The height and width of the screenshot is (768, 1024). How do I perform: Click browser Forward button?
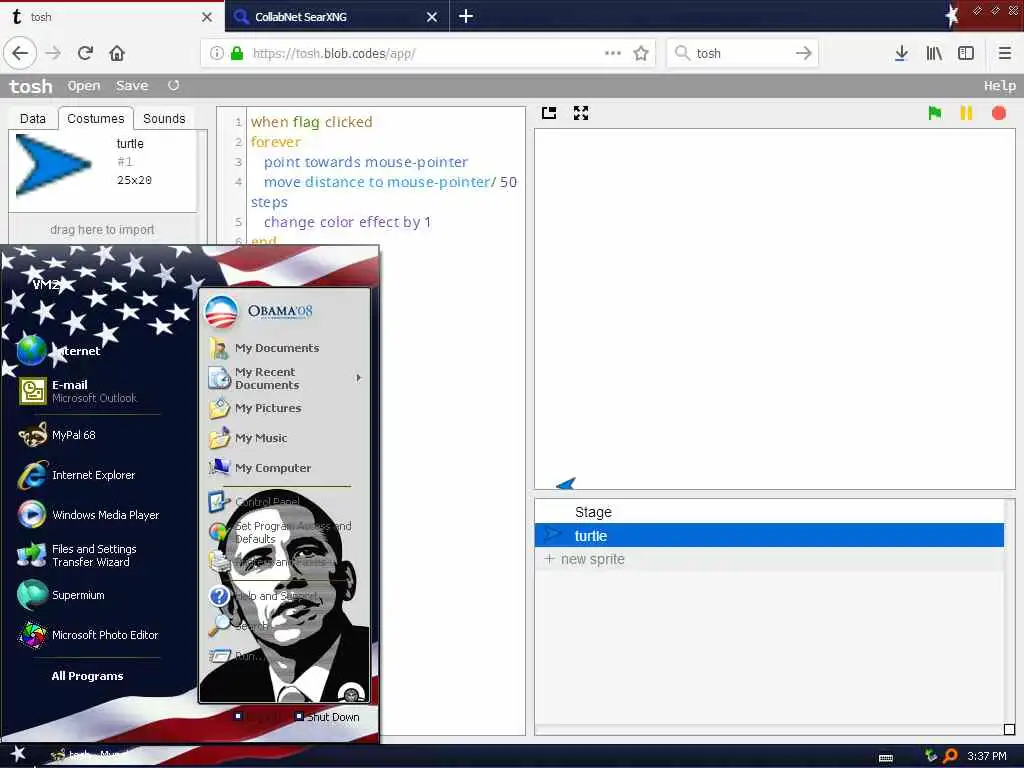(53, 53)
